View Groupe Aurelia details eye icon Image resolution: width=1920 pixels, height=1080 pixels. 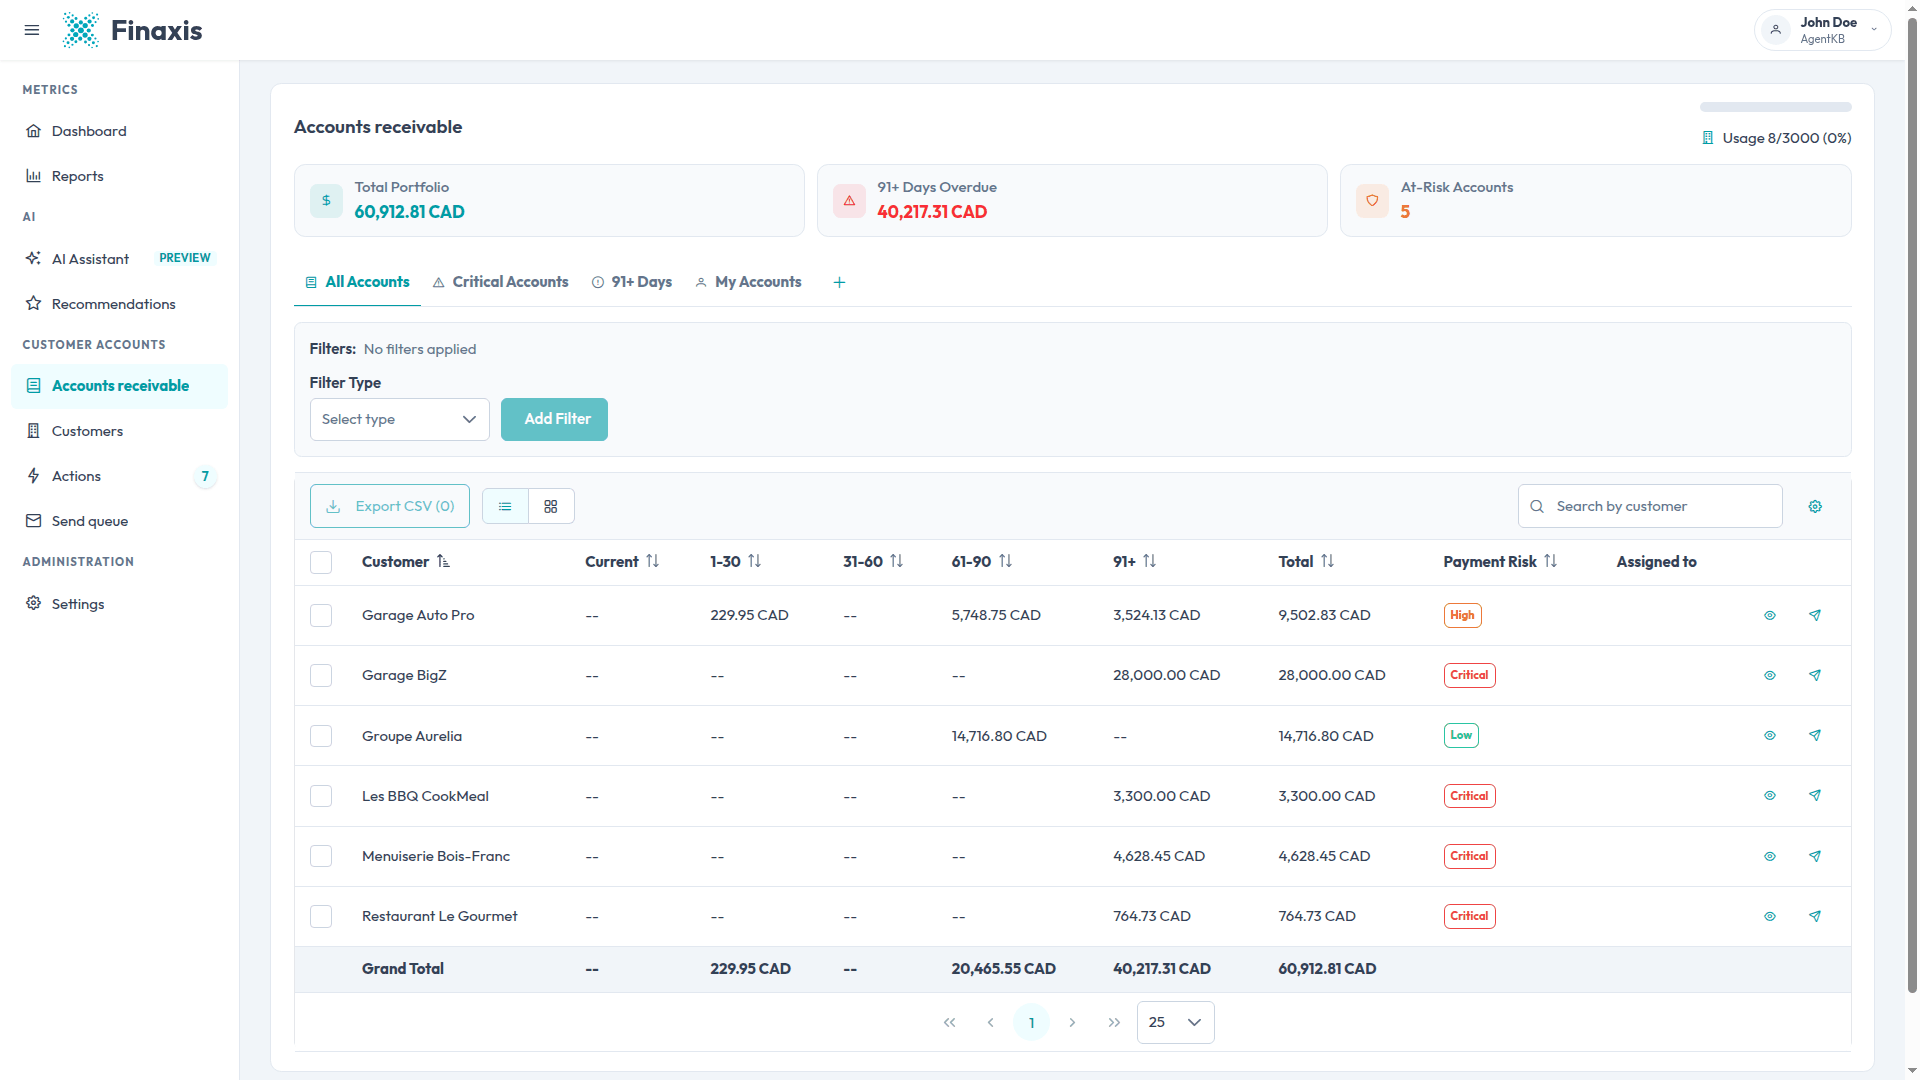pyautogui.click(x=1770, y=736)
